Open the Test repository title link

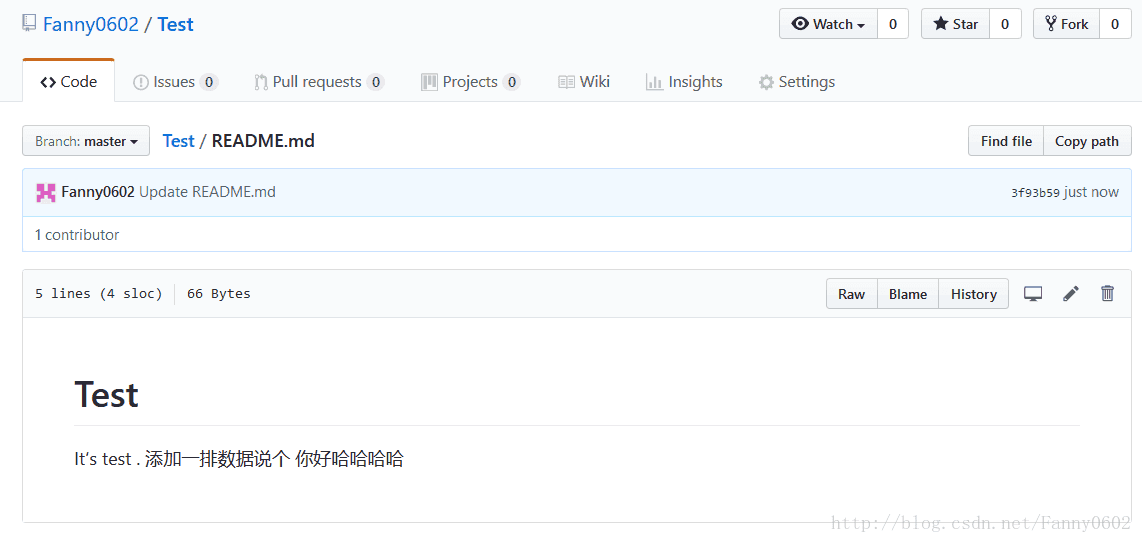[176, 25]
